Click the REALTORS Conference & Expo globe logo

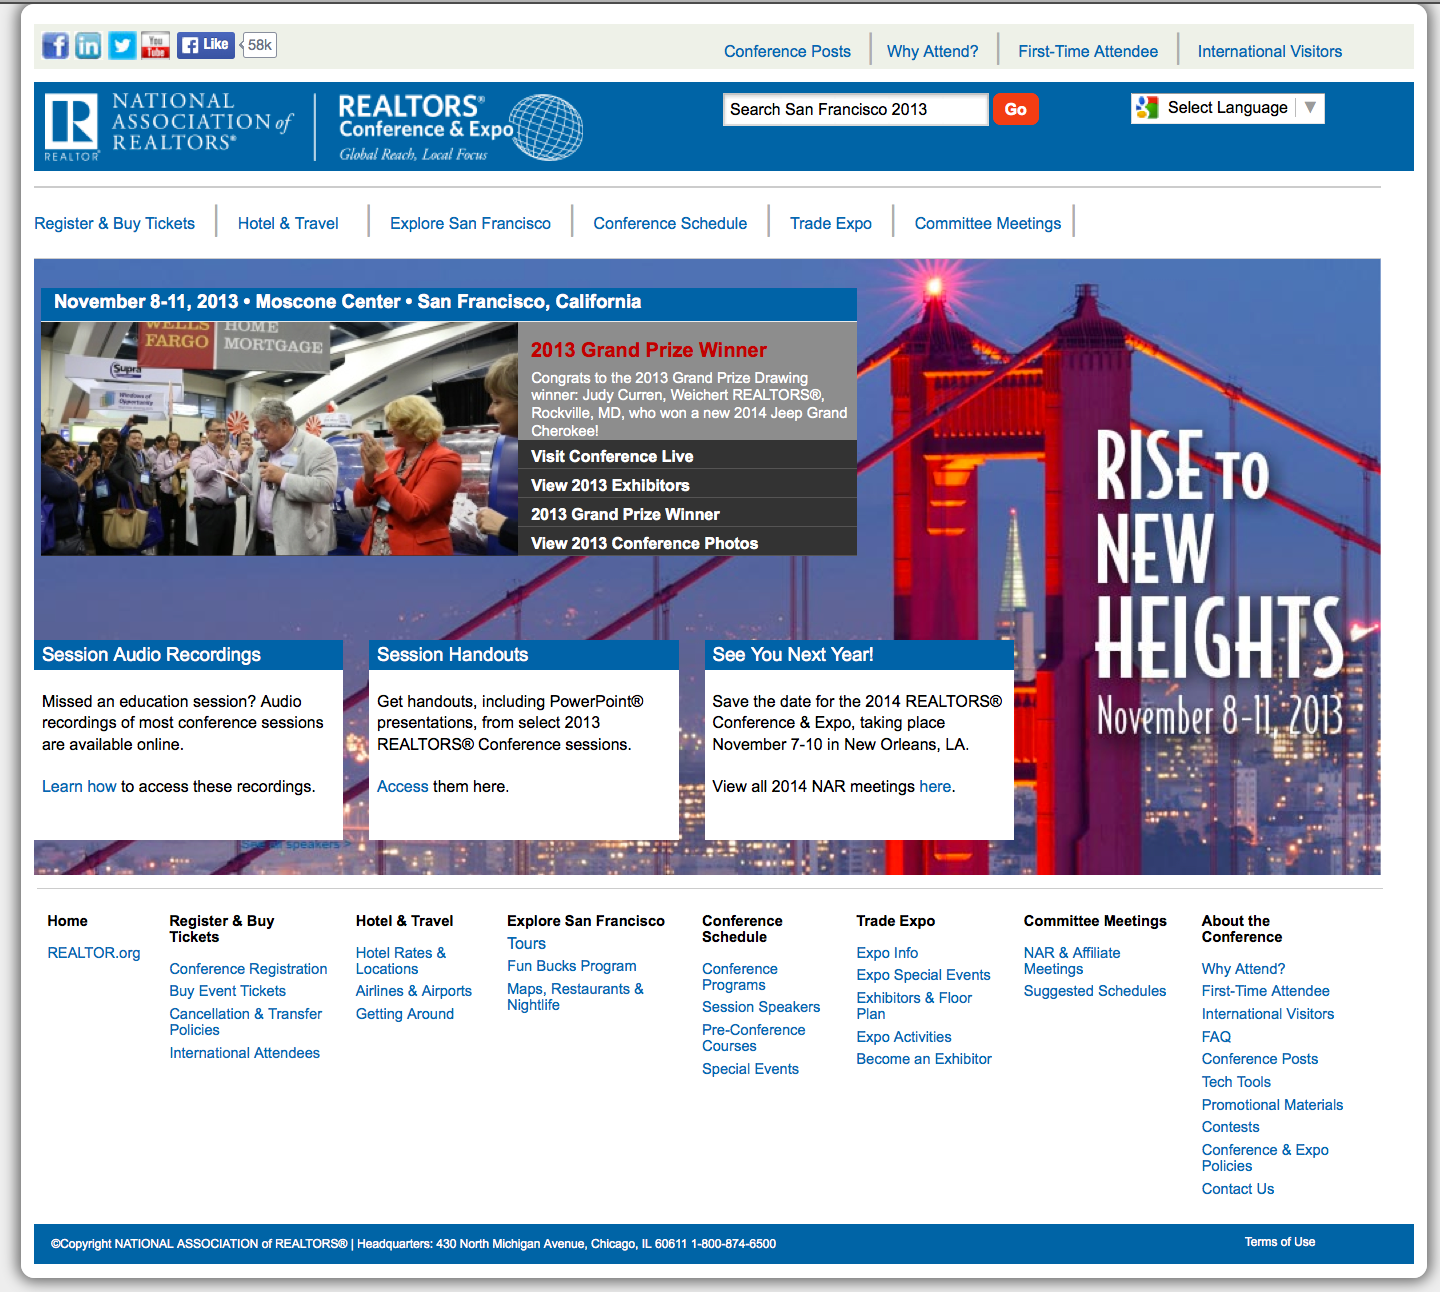tap(460, 127)
